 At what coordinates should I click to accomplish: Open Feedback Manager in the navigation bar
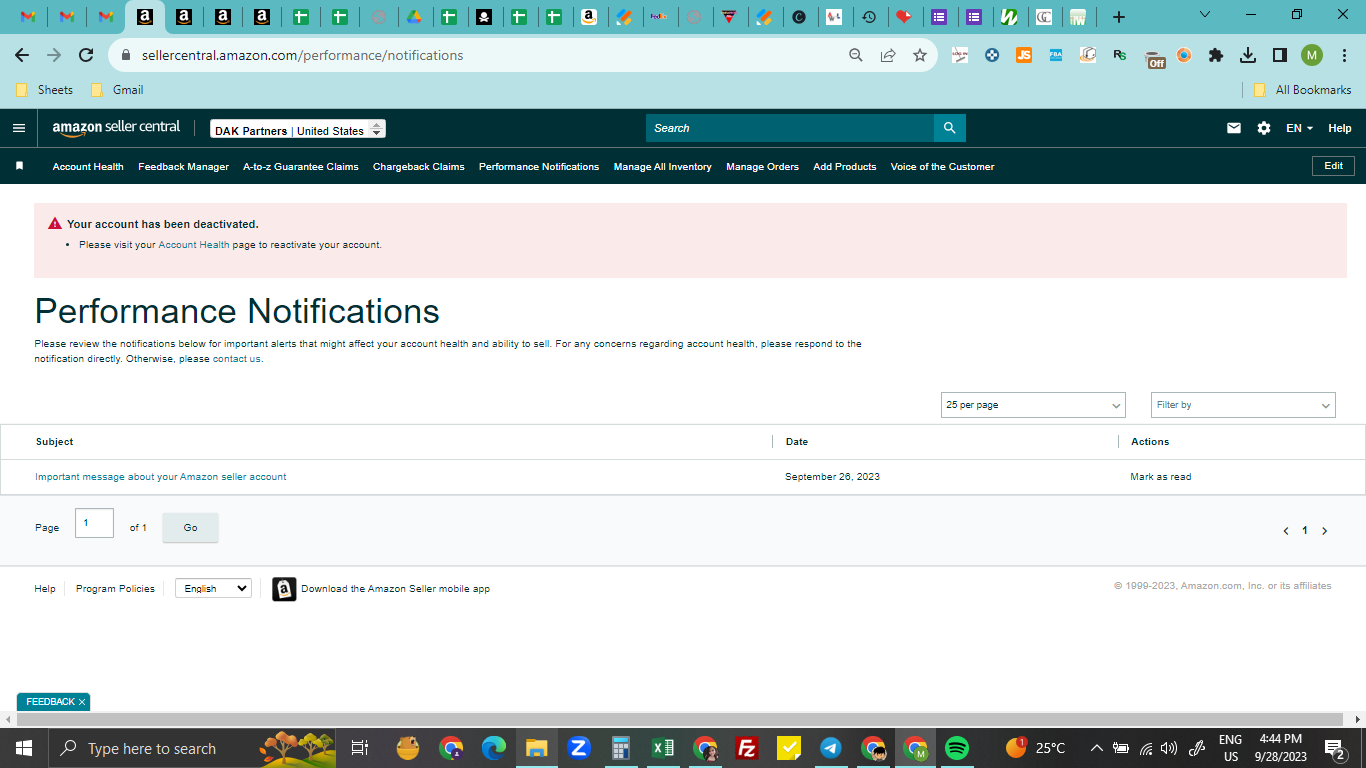183,167
